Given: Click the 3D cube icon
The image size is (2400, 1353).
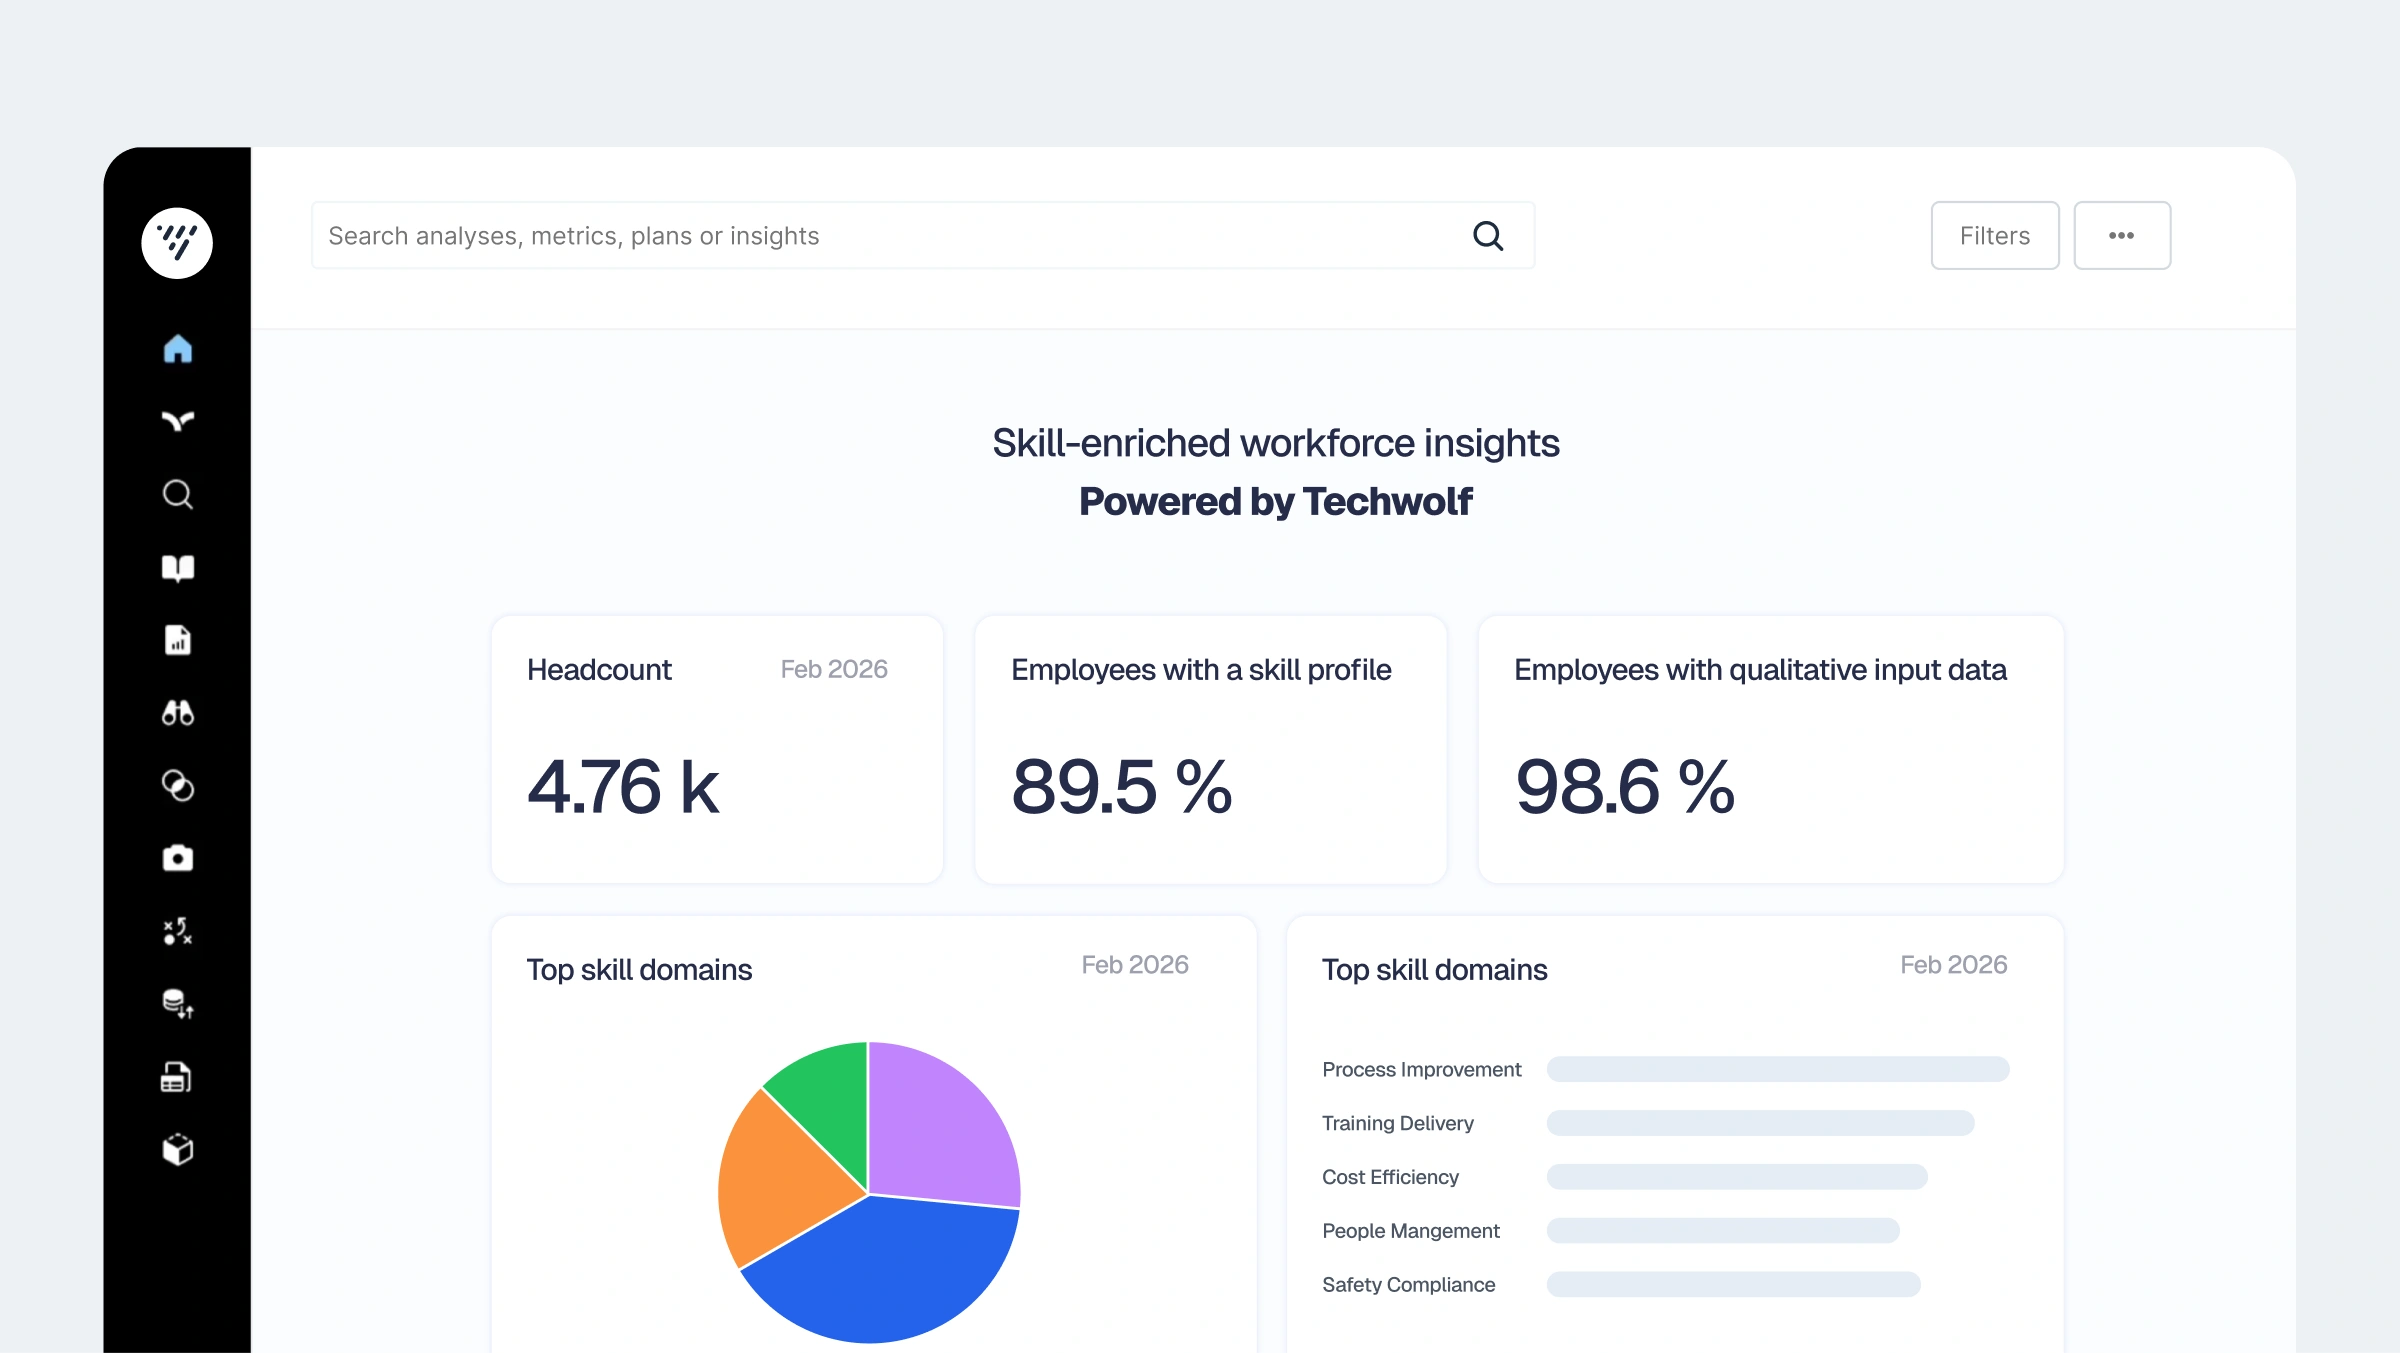Looking at the screenshot, I should (177, 1150).
